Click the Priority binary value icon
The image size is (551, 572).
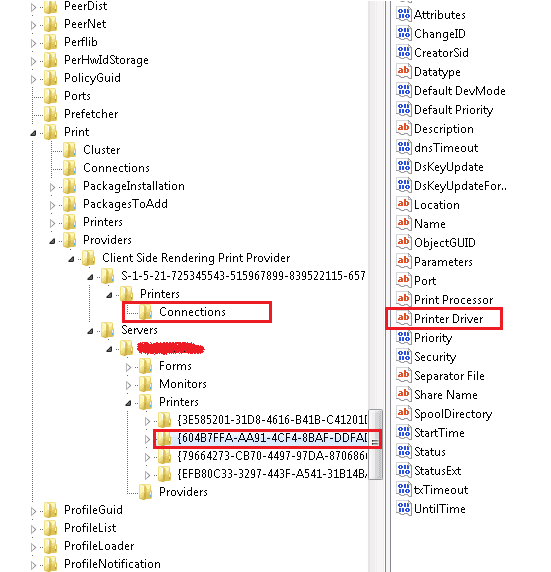[404, 337]
